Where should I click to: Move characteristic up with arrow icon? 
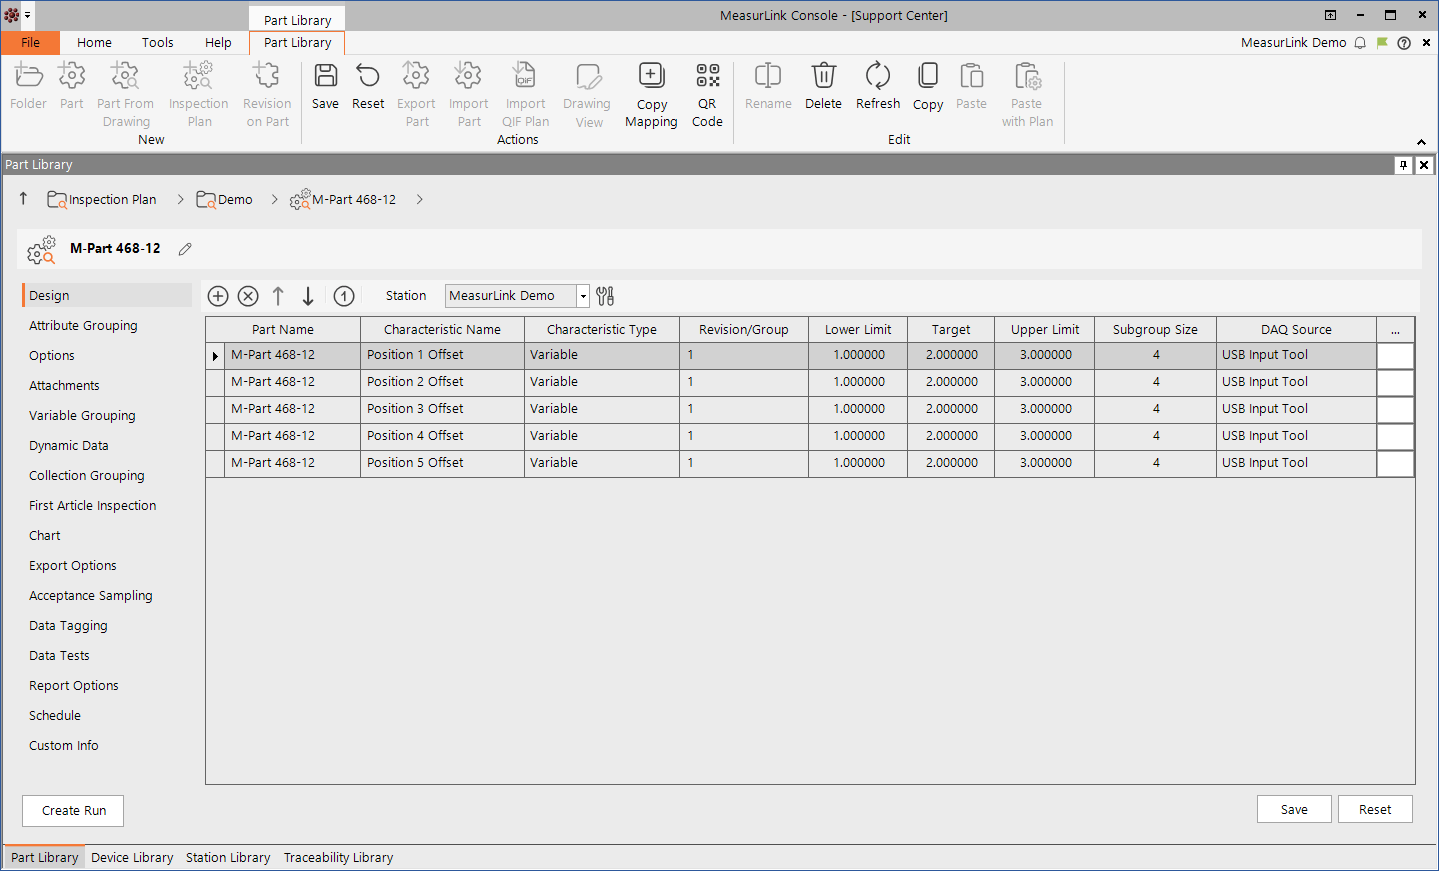[278, 296]
